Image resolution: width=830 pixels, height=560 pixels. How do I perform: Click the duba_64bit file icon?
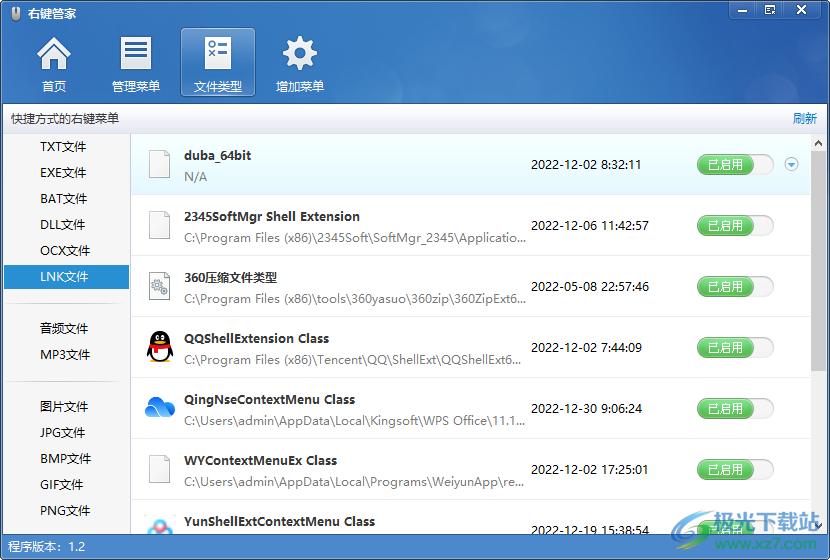[159, 164]
